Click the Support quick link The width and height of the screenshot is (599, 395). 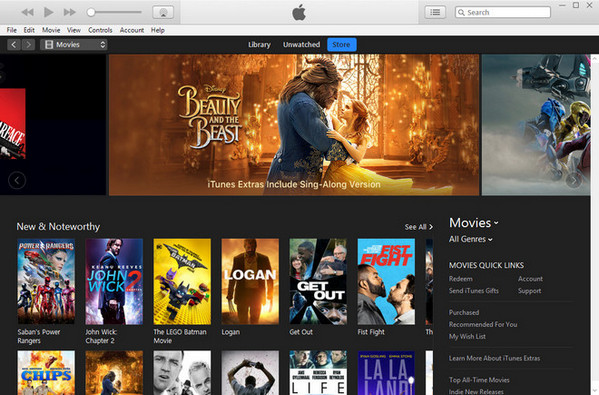[529, 291]
